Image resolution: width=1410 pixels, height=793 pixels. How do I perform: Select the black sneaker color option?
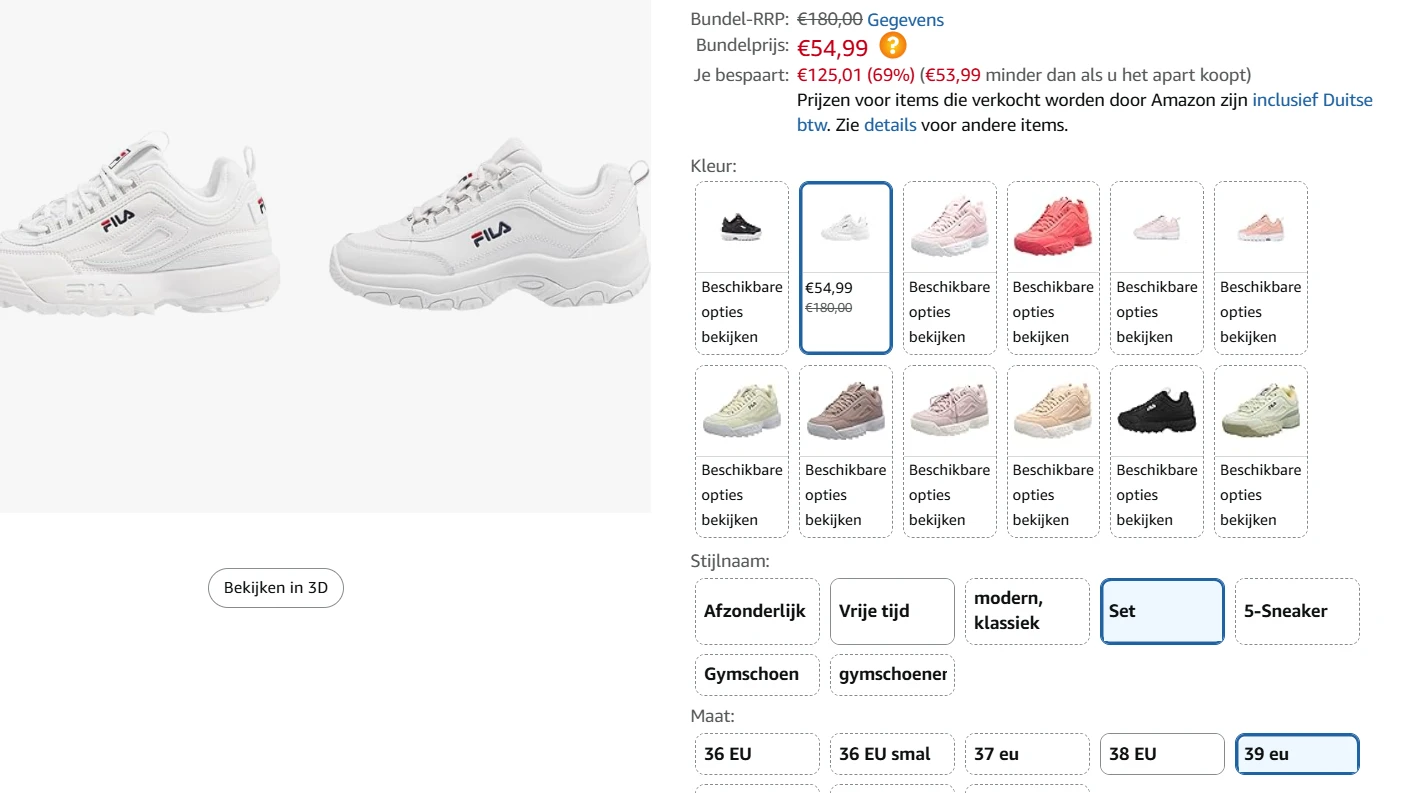pos(741,225)
